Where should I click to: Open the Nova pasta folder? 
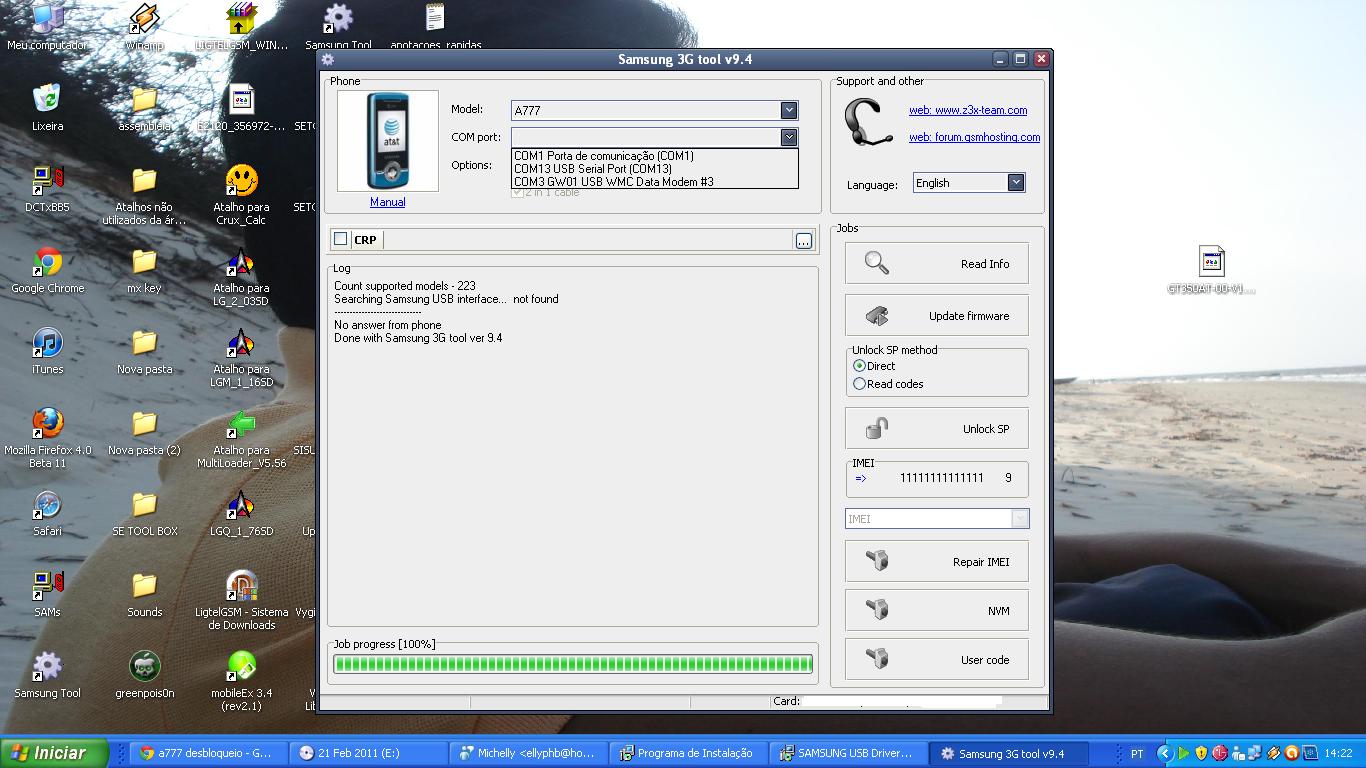(x=144, y=351)
